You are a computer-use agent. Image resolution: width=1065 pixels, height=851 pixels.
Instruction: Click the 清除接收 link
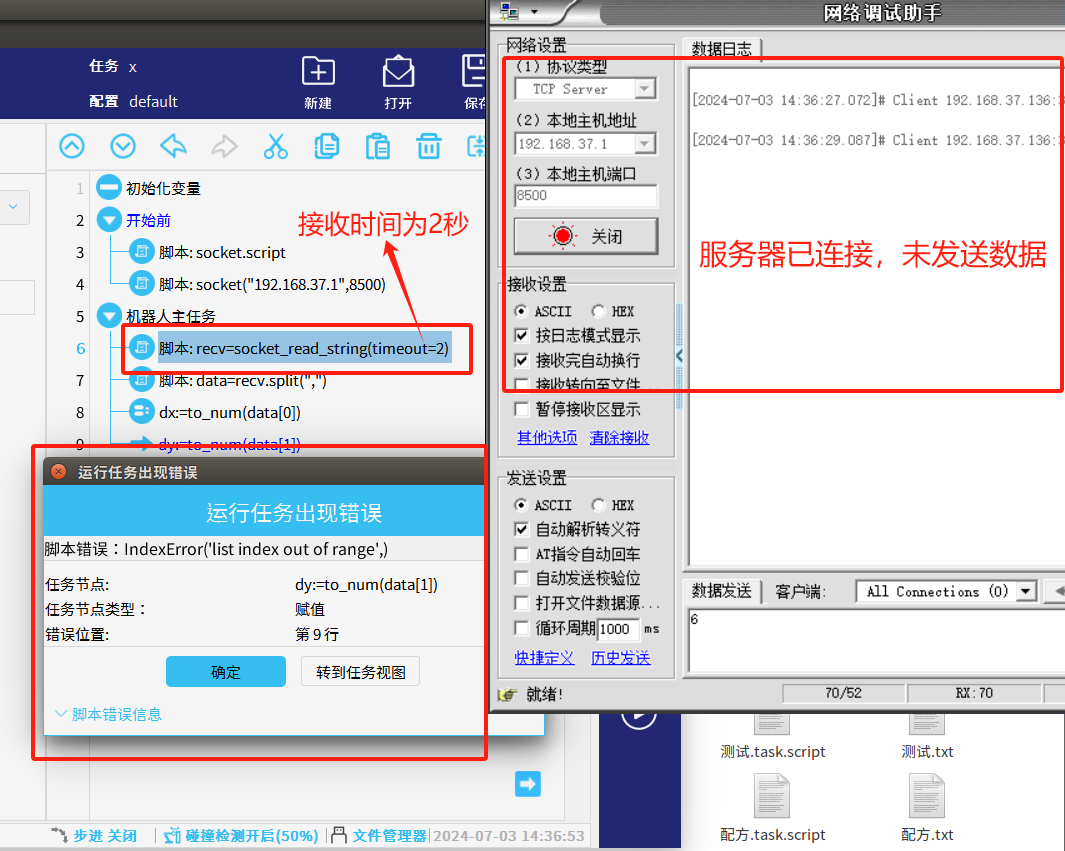coord(619,437)
